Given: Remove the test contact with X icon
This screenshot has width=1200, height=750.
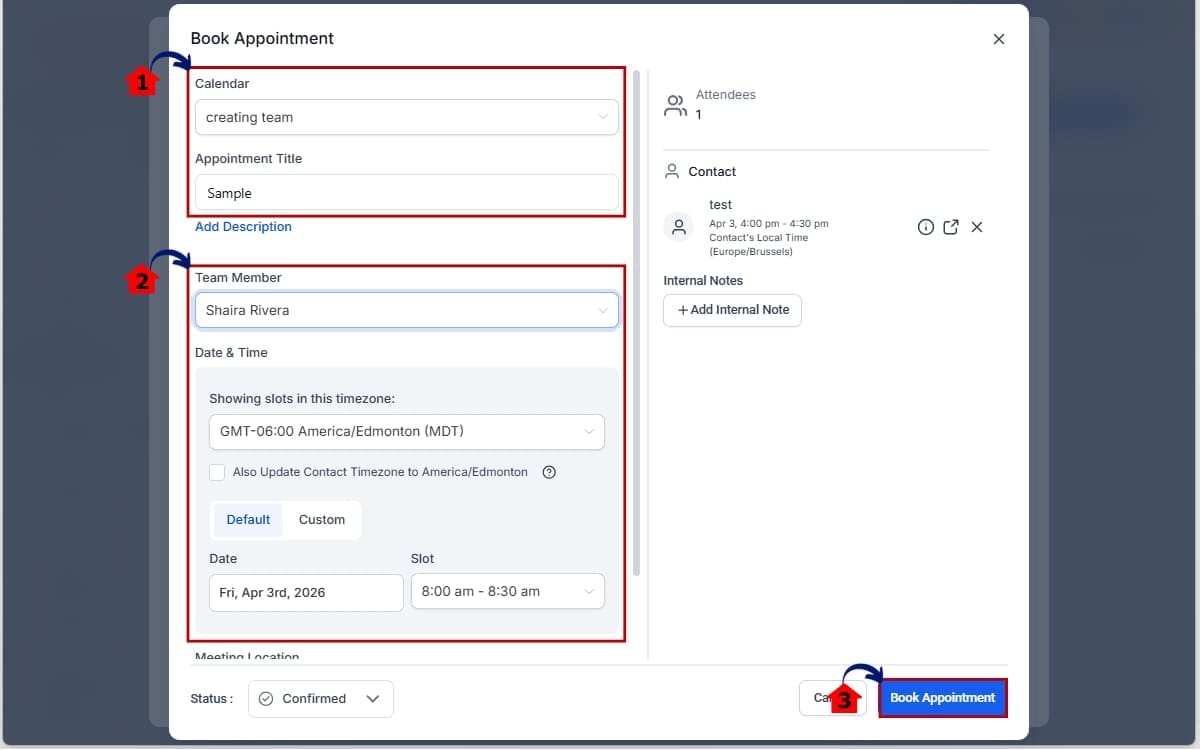Looking at the screenshot, I should tap(977, 227).
